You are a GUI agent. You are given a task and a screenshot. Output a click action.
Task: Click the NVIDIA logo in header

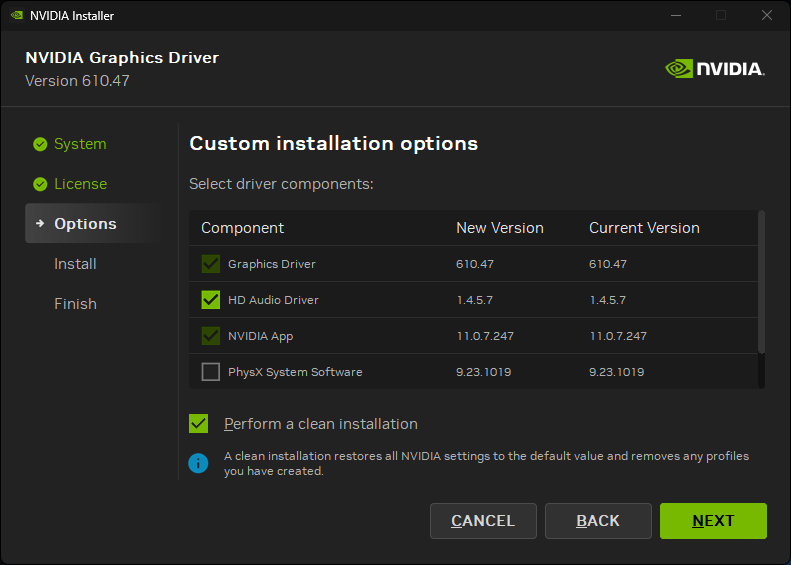(x=715, y=69)
